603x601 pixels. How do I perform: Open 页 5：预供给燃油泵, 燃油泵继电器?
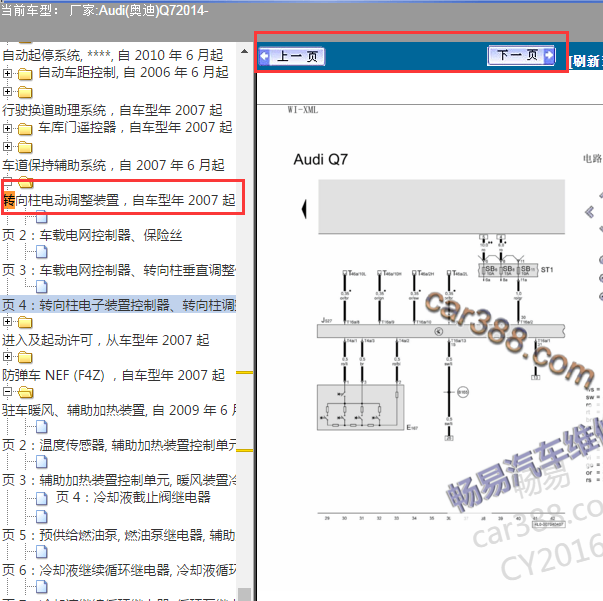pyautogui.click(x=118, y=535)
